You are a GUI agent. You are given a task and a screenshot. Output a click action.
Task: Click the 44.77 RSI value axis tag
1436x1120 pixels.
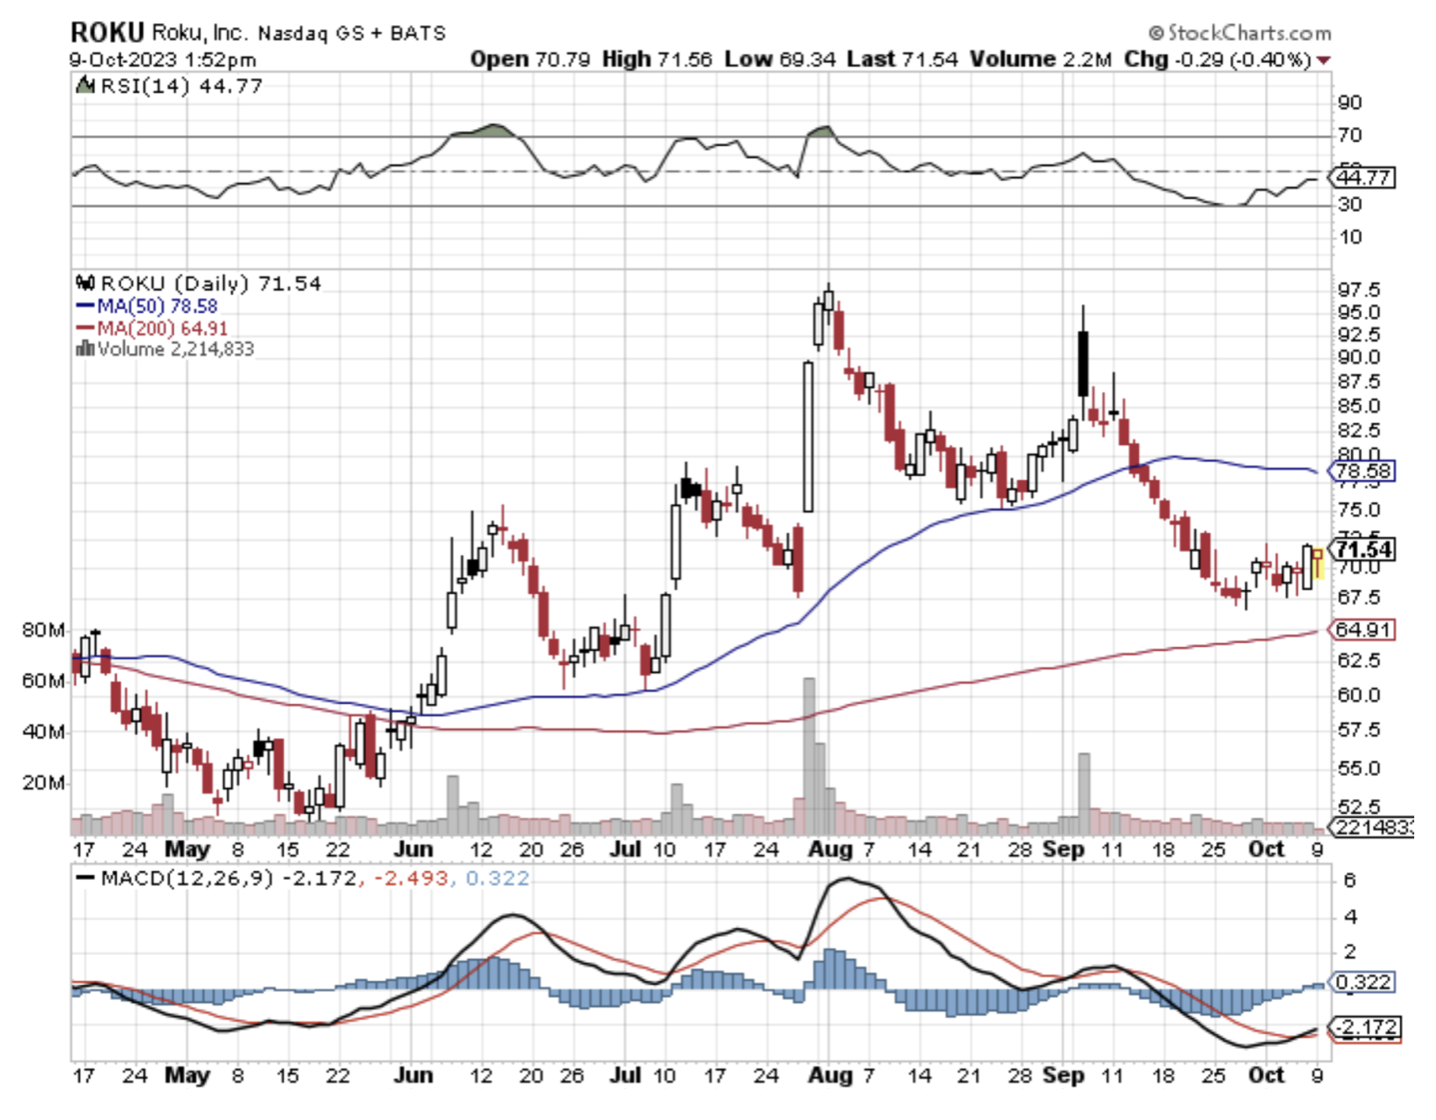coord(1363,178)
